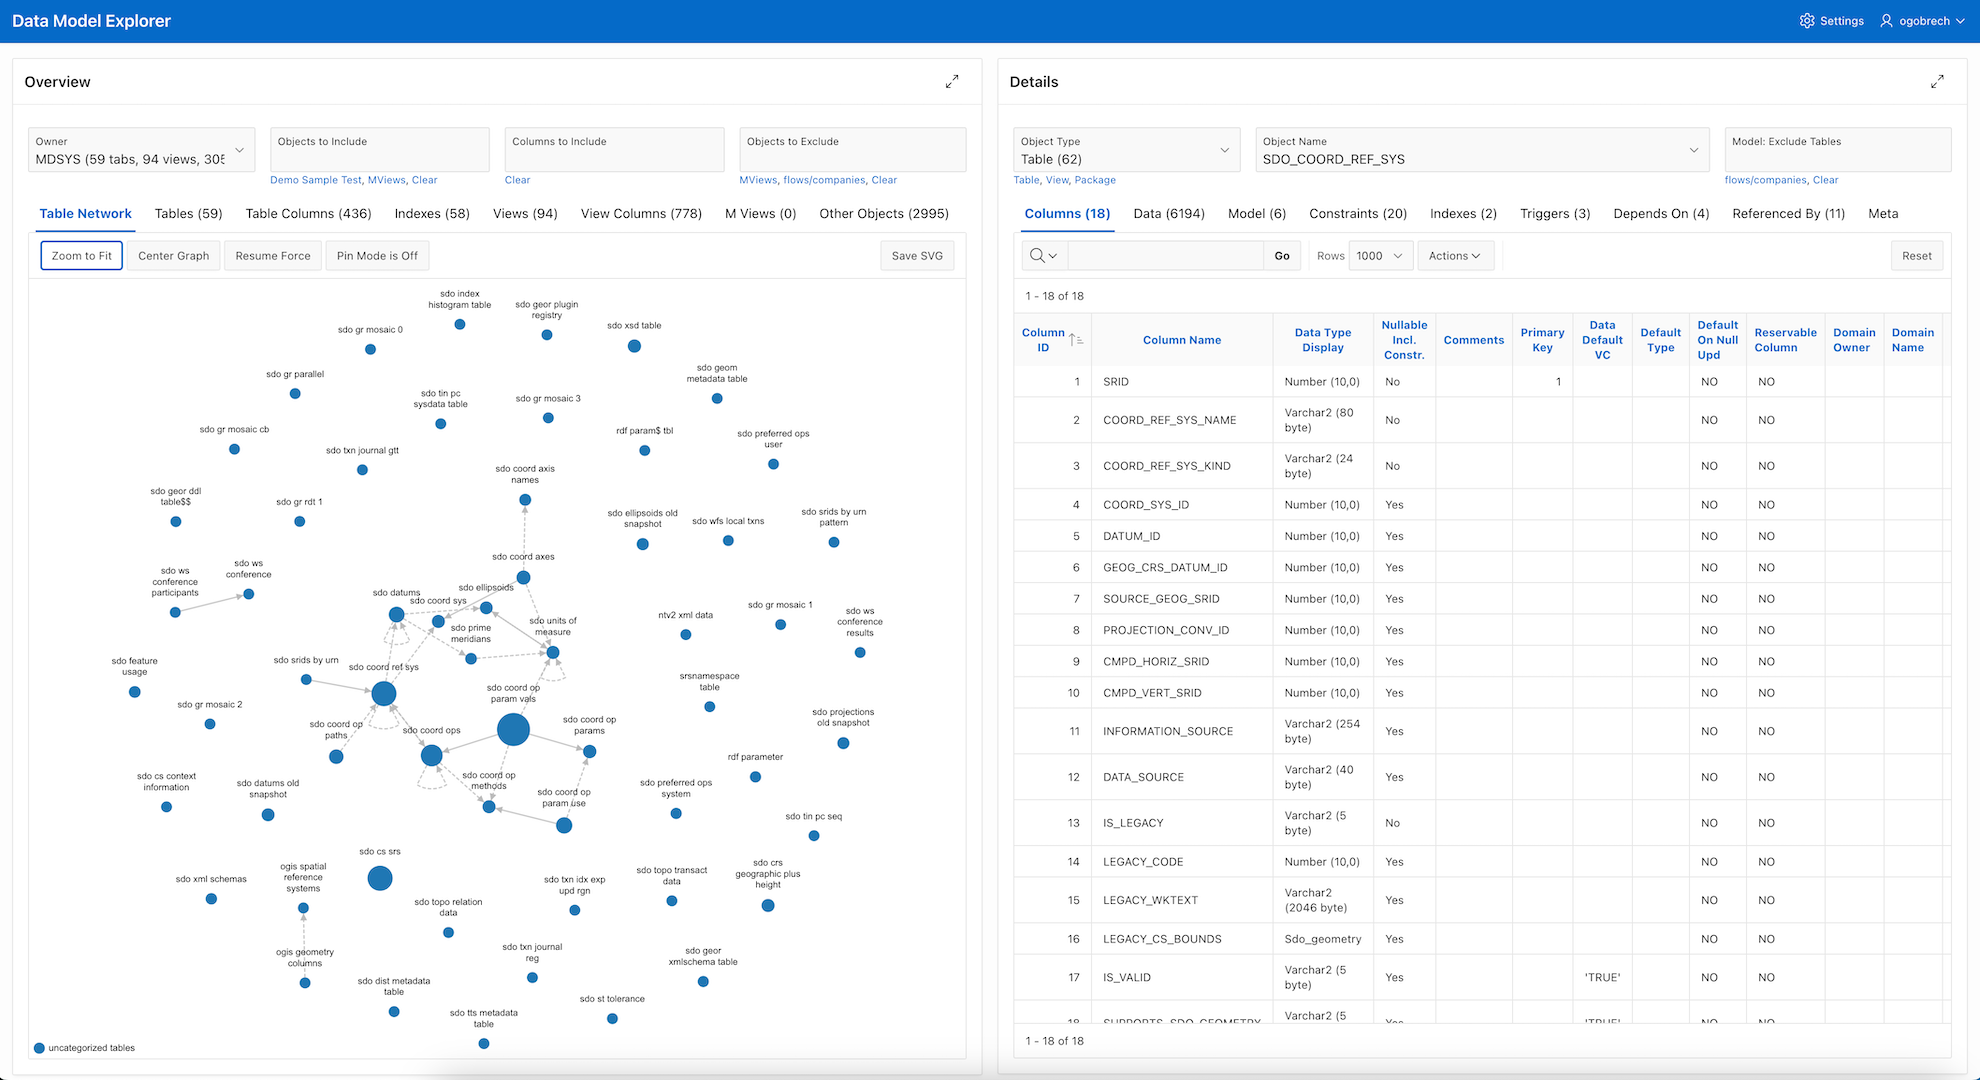1980x1080 pixels.
Task: Click the Demo Sample Test link
Action: pos(315,180)
